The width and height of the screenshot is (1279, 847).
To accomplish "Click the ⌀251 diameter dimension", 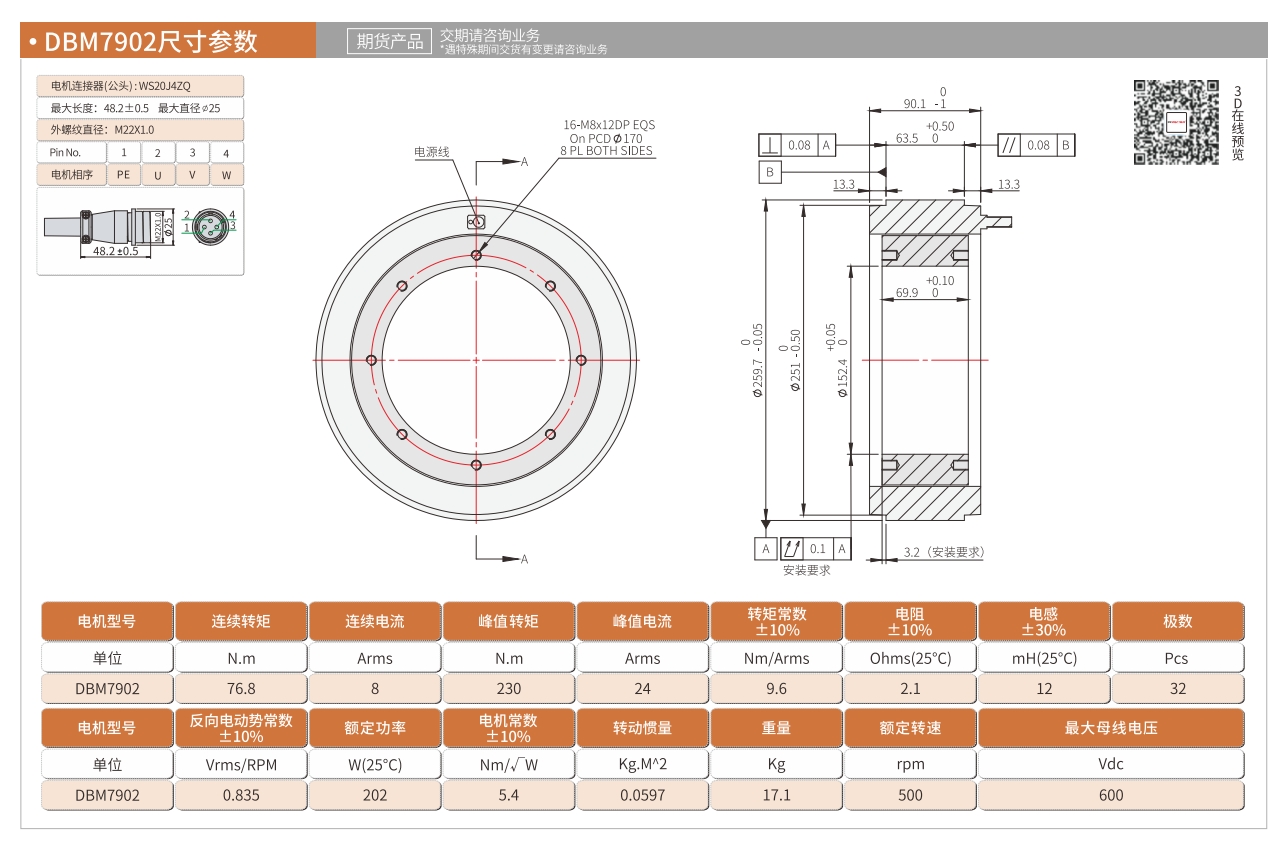I will (x=795, y=376).
